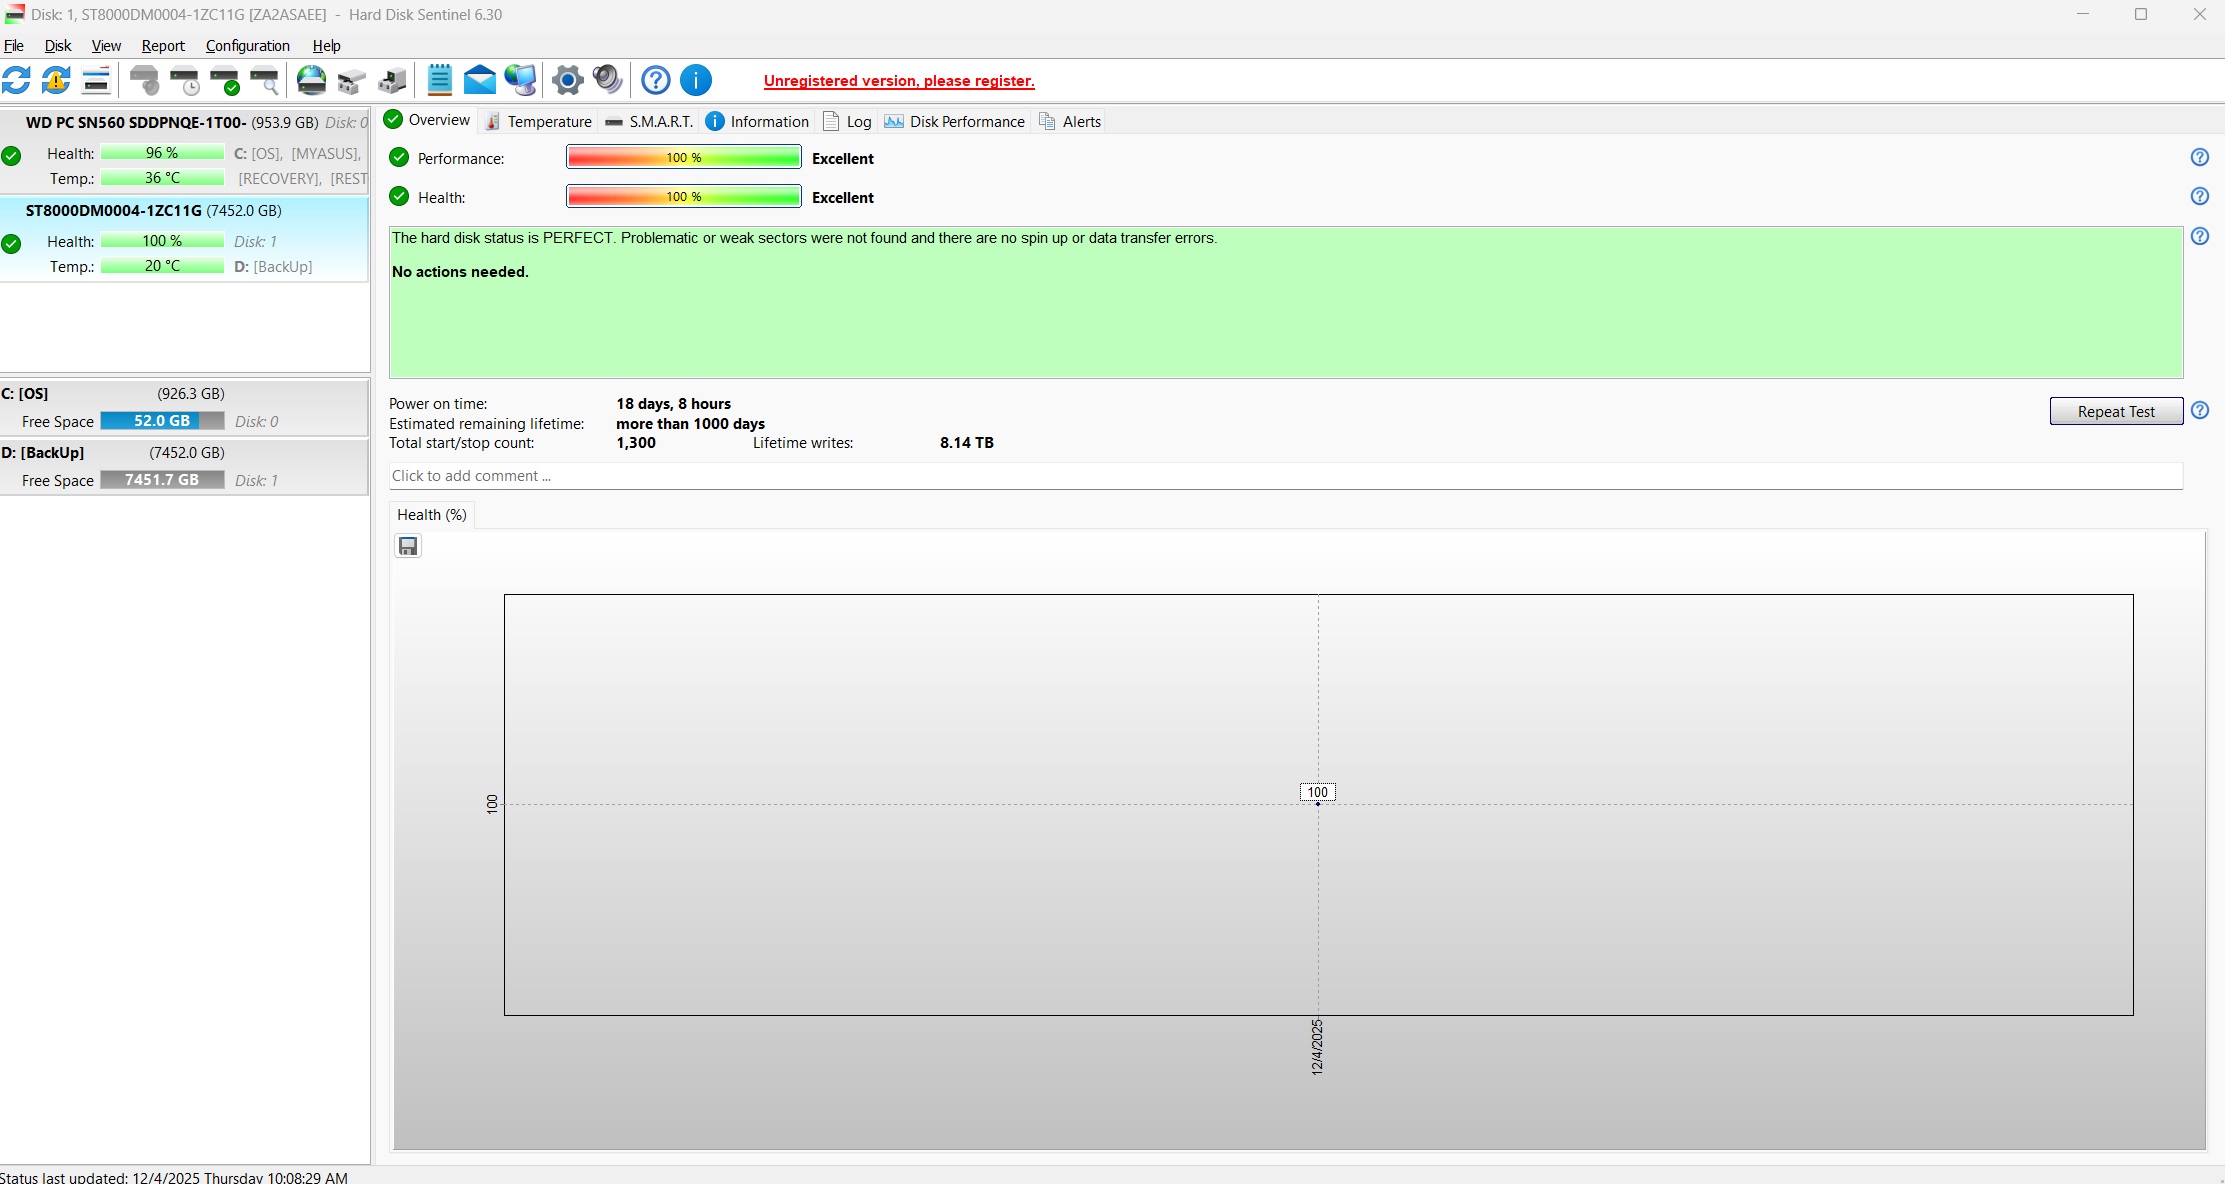
Task: Click the disk with clock toolbar icon
Action: click(x=185, y=80)
